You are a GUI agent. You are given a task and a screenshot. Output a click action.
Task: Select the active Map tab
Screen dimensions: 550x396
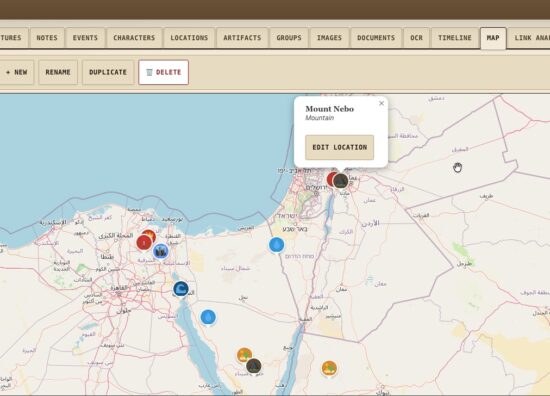[x=493, y=38]
